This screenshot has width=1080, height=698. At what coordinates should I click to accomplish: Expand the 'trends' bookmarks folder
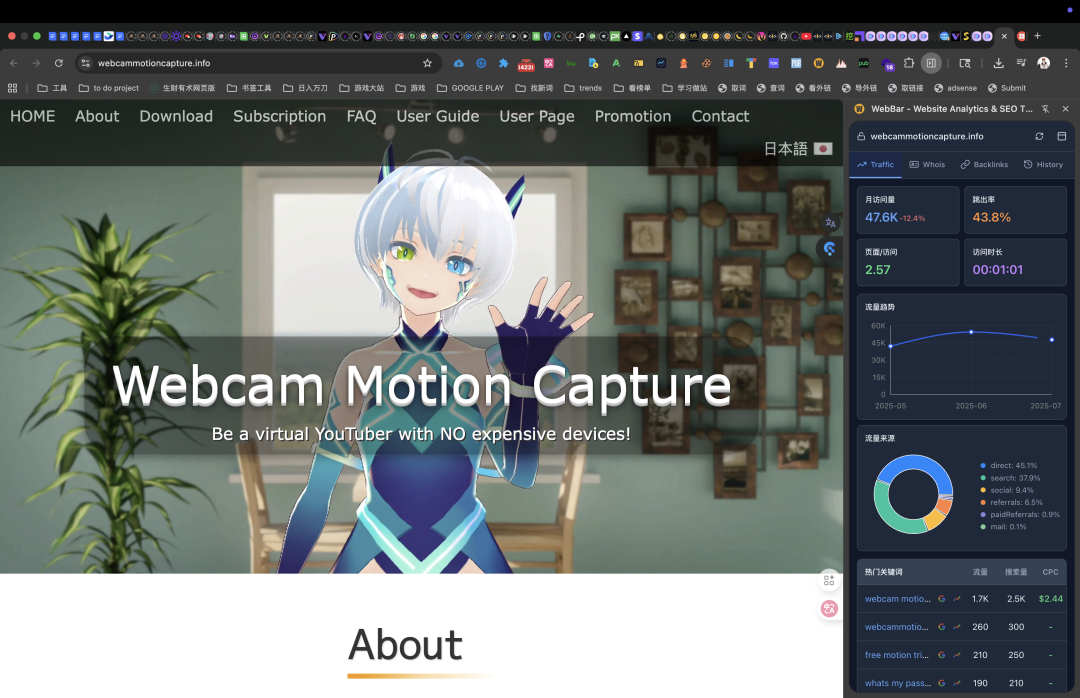pos(583,88)
